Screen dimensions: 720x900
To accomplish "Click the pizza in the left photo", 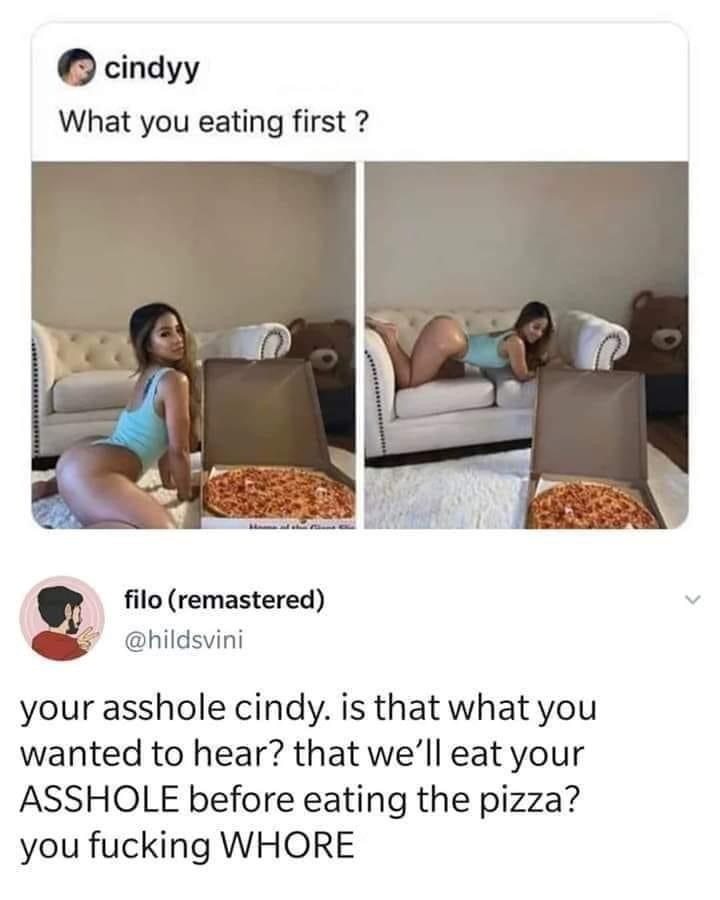I will click(x=279, y=492).
